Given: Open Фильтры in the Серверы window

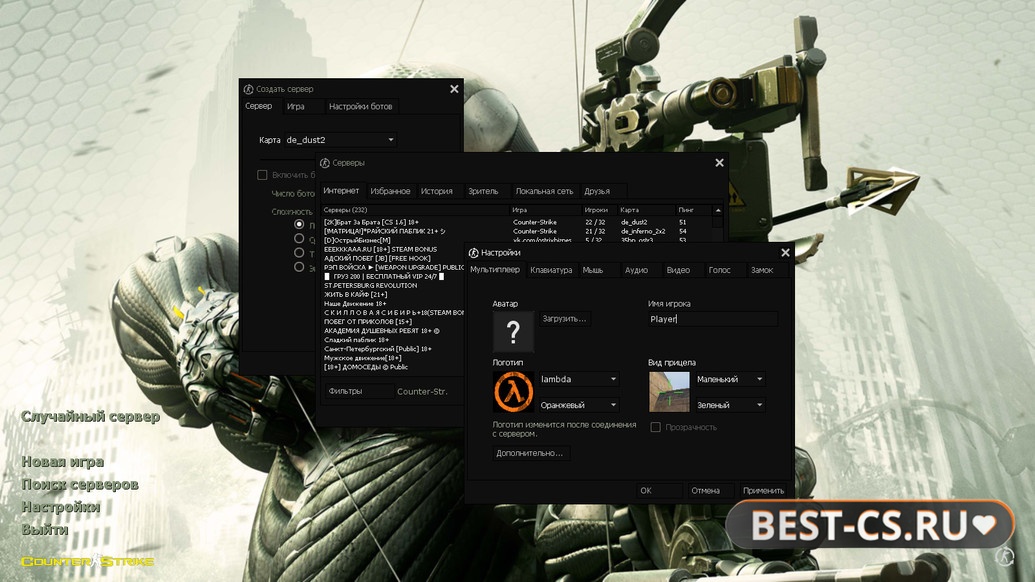Looking at the screenshot, I should tap(358, 391).
